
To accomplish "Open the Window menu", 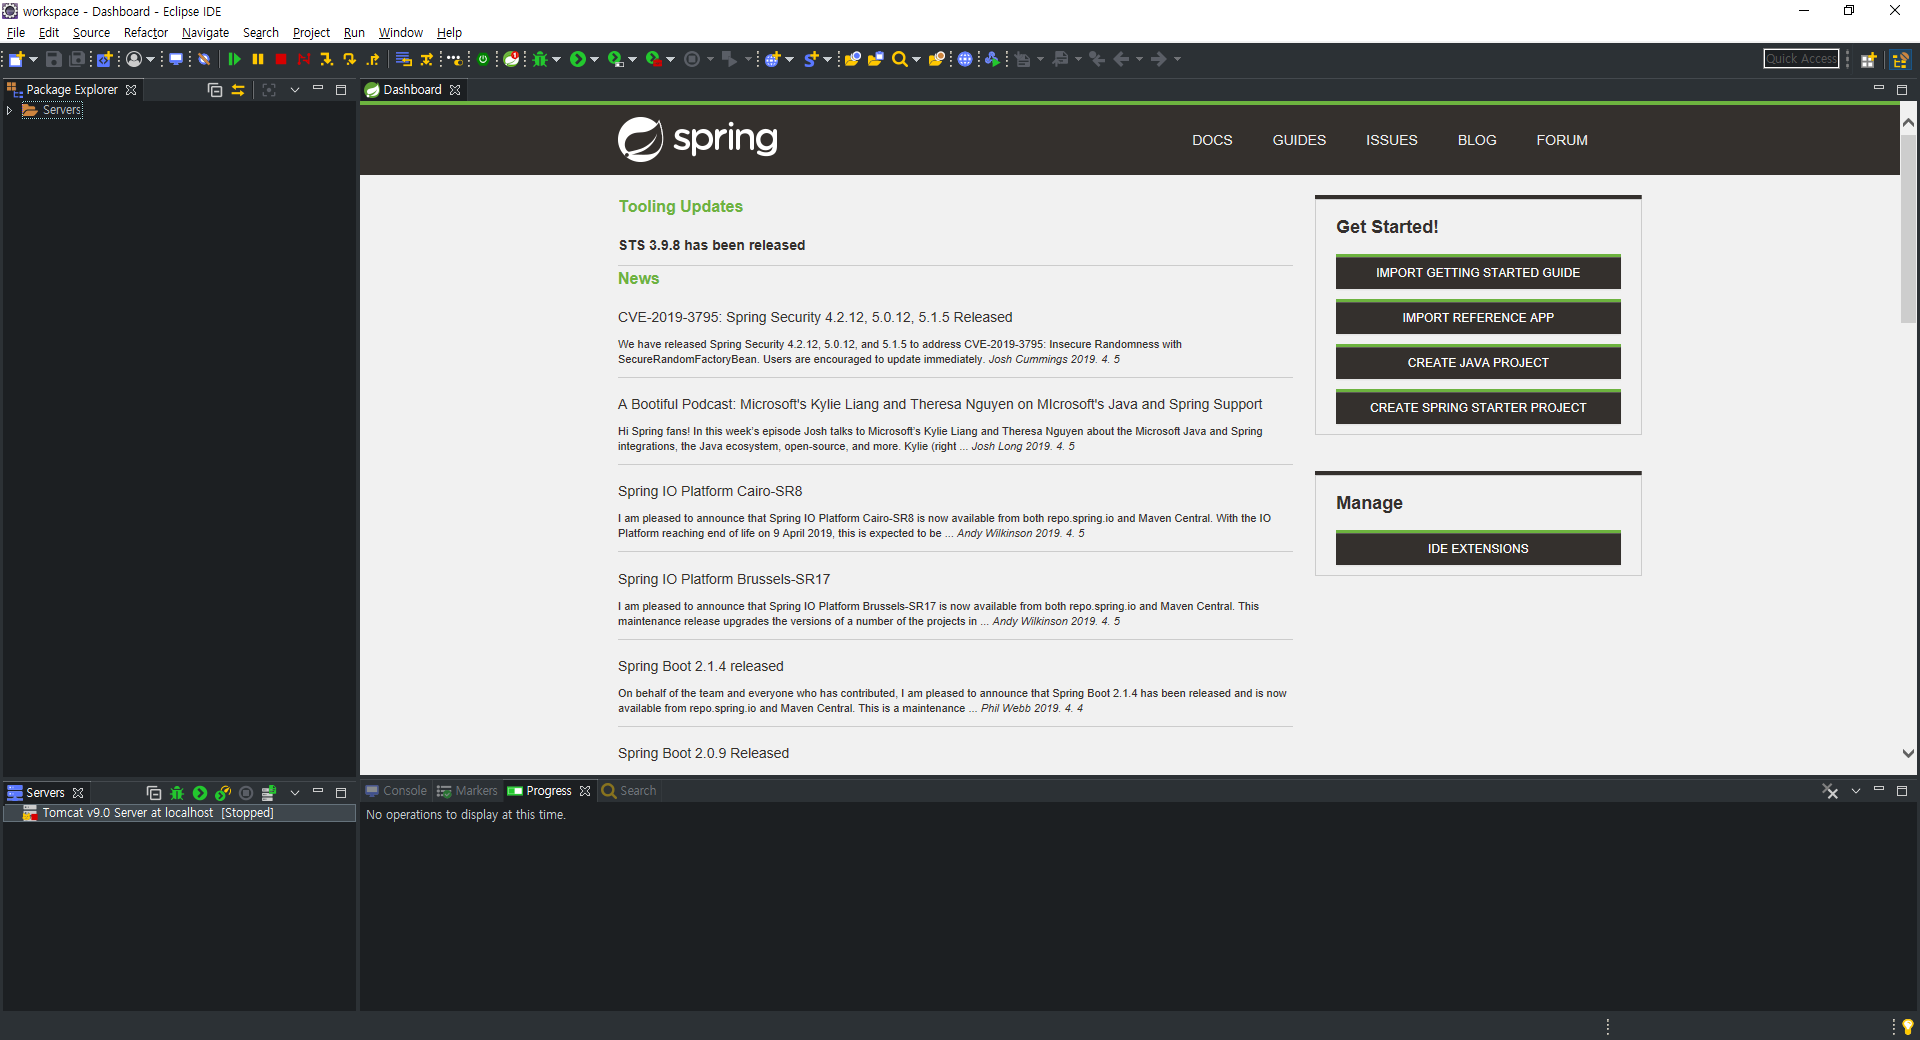I will point(401,32).
